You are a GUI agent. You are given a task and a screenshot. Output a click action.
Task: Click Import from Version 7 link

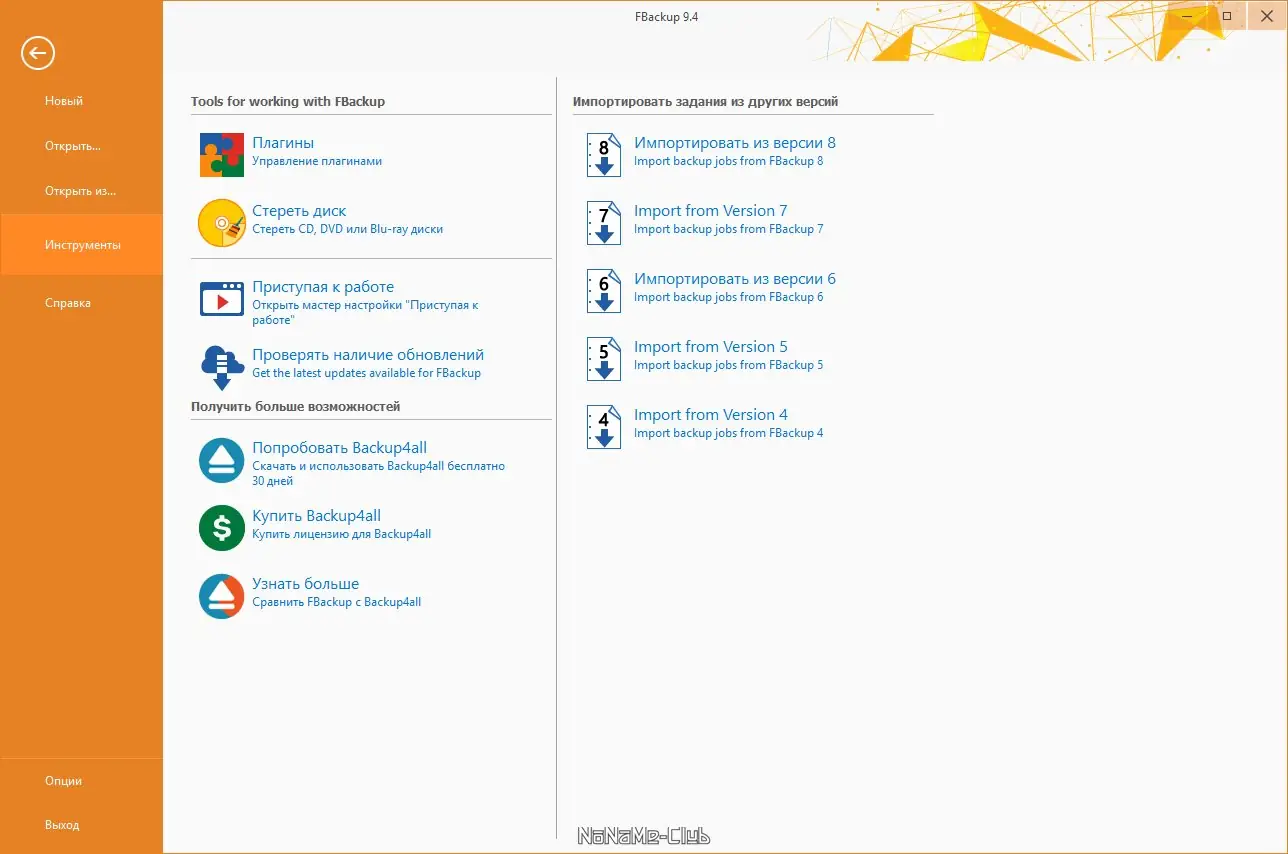pyautogui.click(x=711, y=211)
